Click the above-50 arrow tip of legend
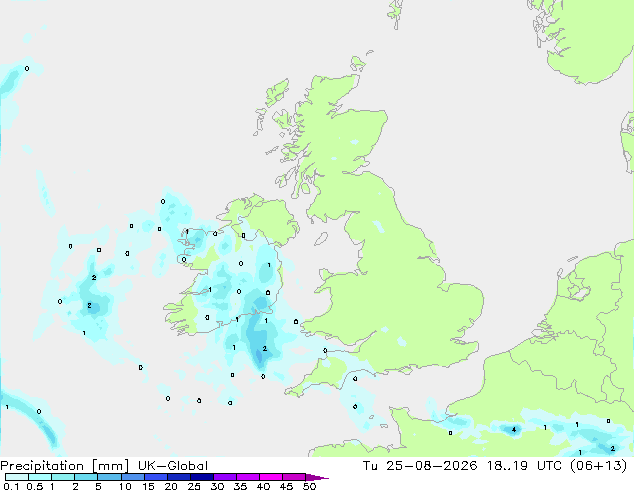 pos(317,477)
